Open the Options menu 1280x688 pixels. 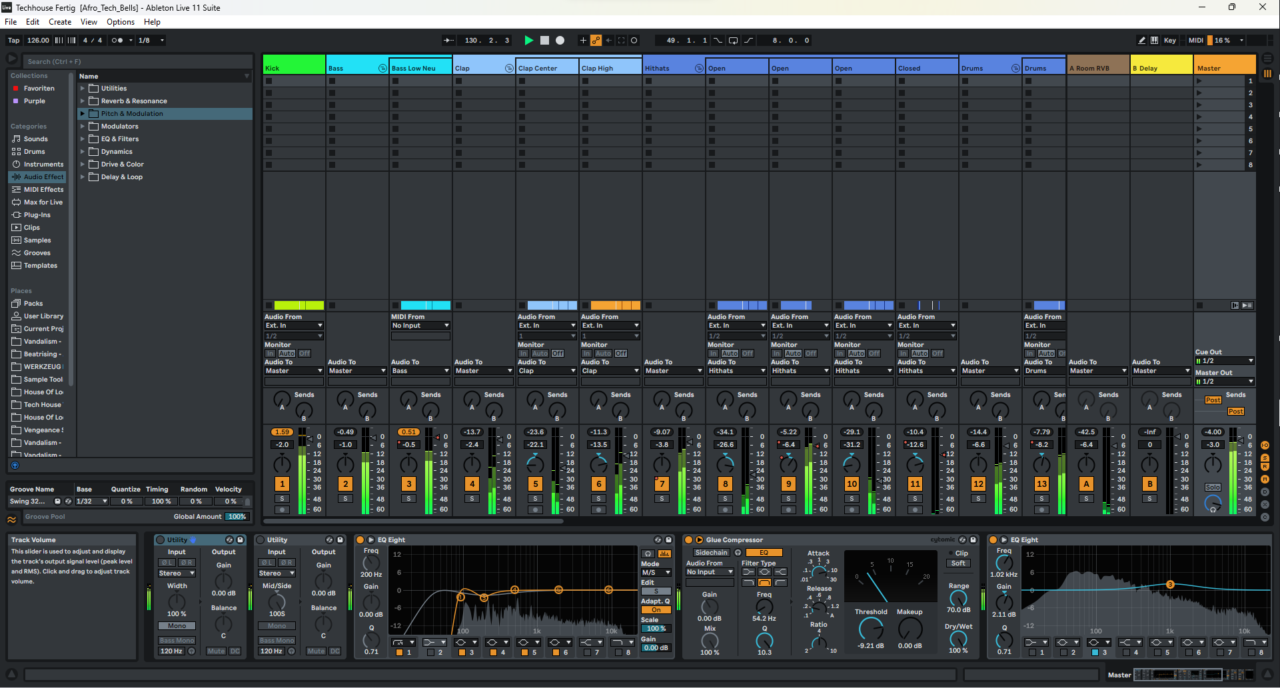[x=120, y=22]
